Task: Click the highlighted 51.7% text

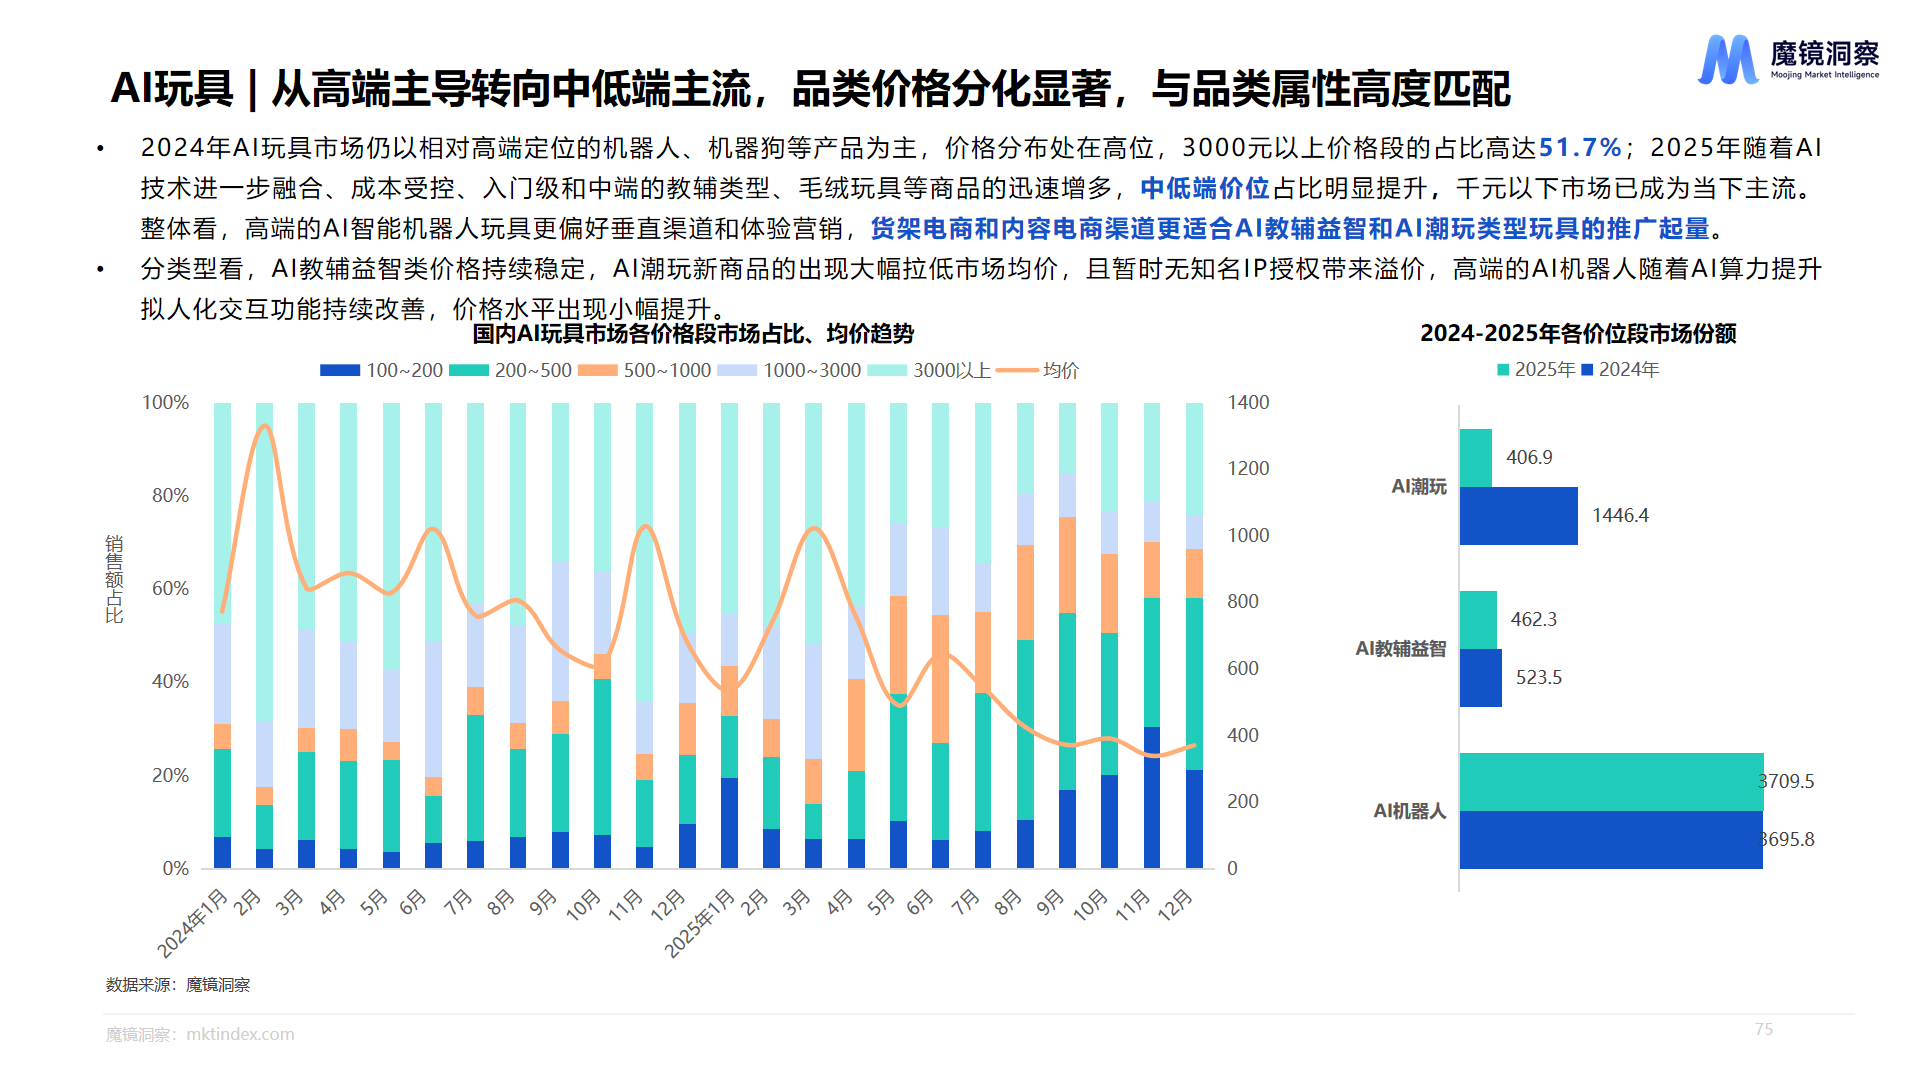Action: click(x=1579, y=148)
